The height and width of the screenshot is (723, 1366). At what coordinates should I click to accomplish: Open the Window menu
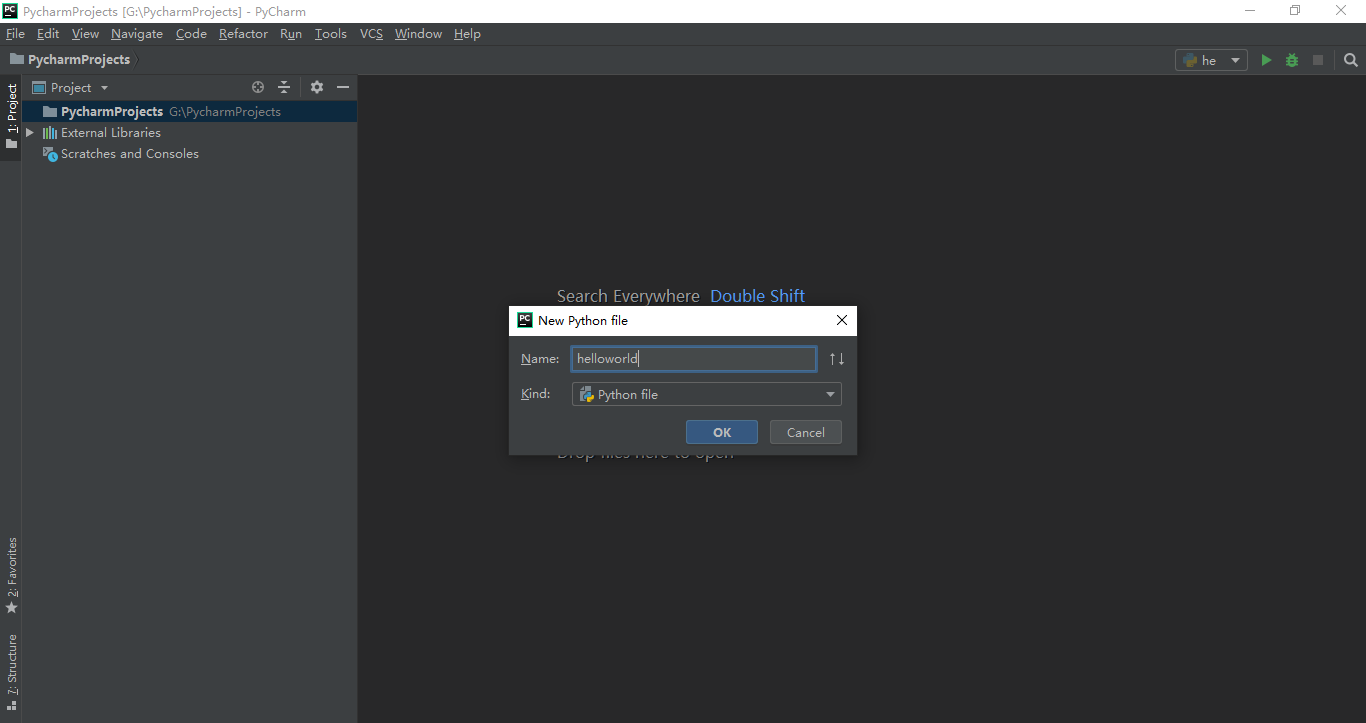pyautogui.click(x=418, y=33)
